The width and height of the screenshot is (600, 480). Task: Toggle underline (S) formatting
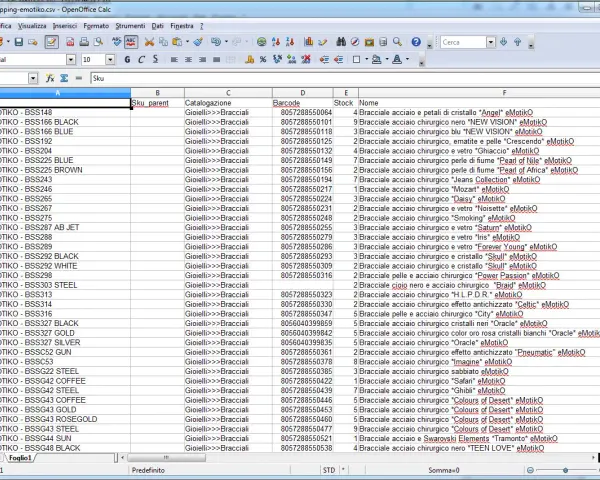tap(155, 59)
